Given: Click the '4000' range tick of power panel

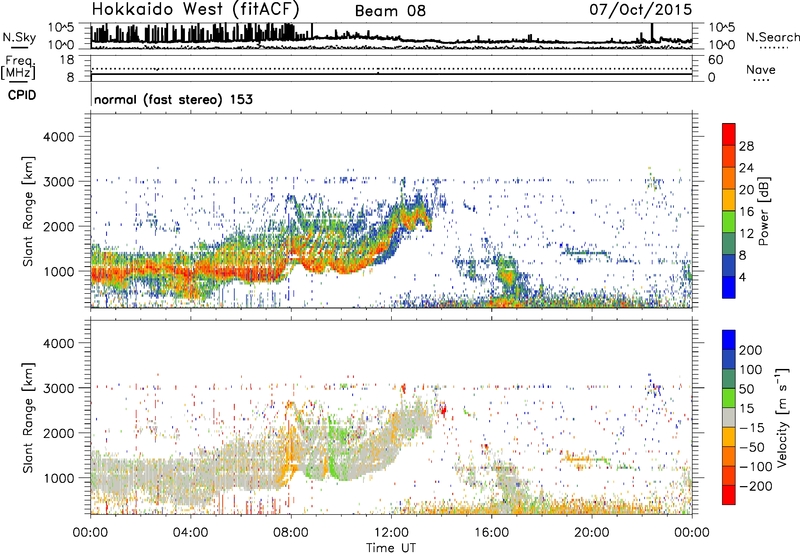Looking at the screenshot, I should tap(58, 137).
